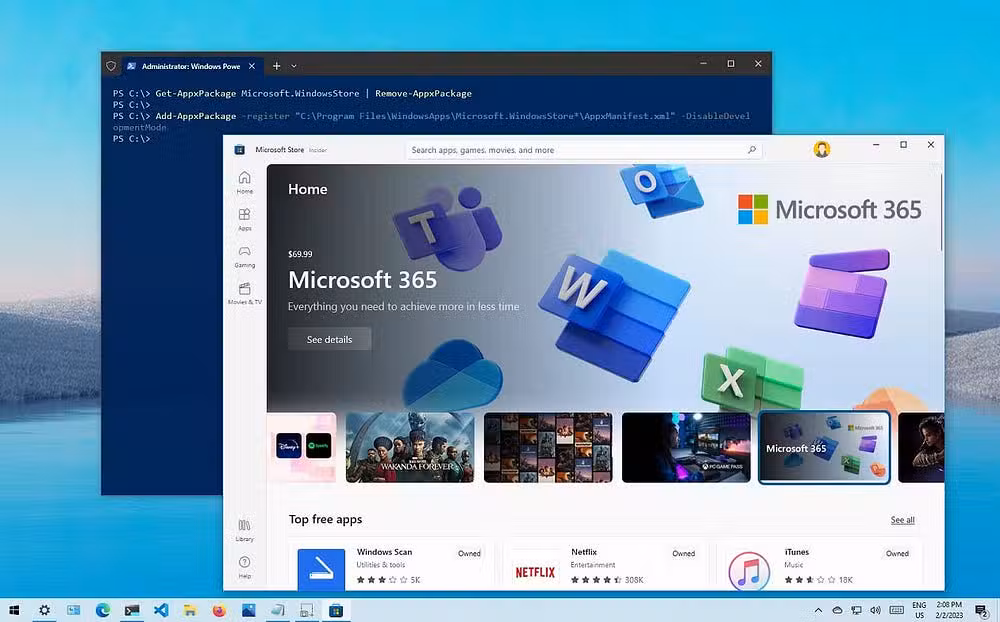Click the Owned badge for Windows Scan
1000x622 pixels.
[469, 553]
